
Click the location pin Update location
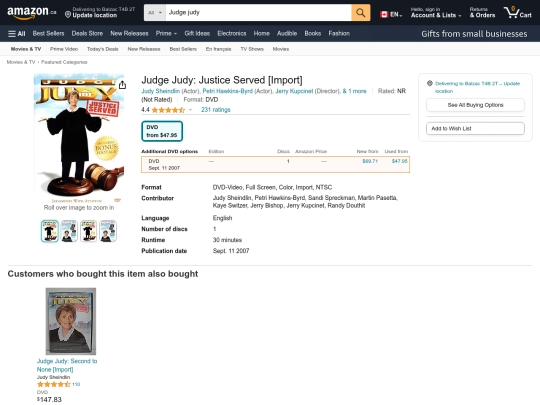pyautogui.click(x=100, y=12)
